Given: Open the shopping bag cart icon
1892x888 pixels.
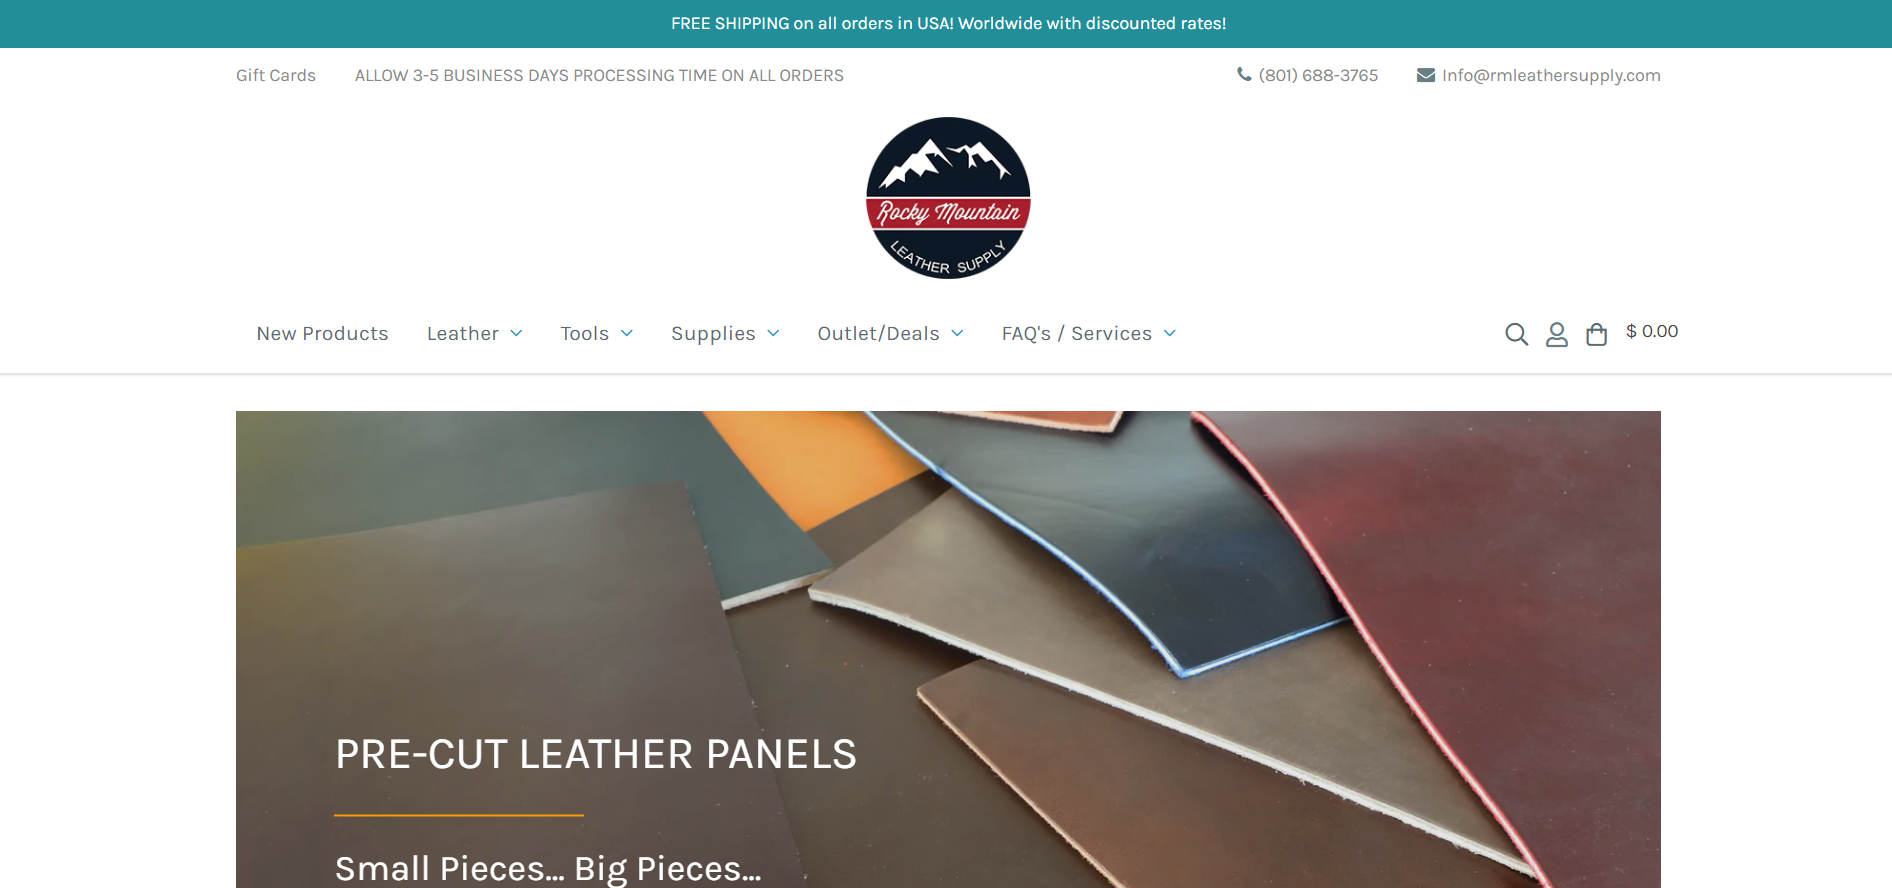Looking at the screenshot, I should (x=1597, y=334).
